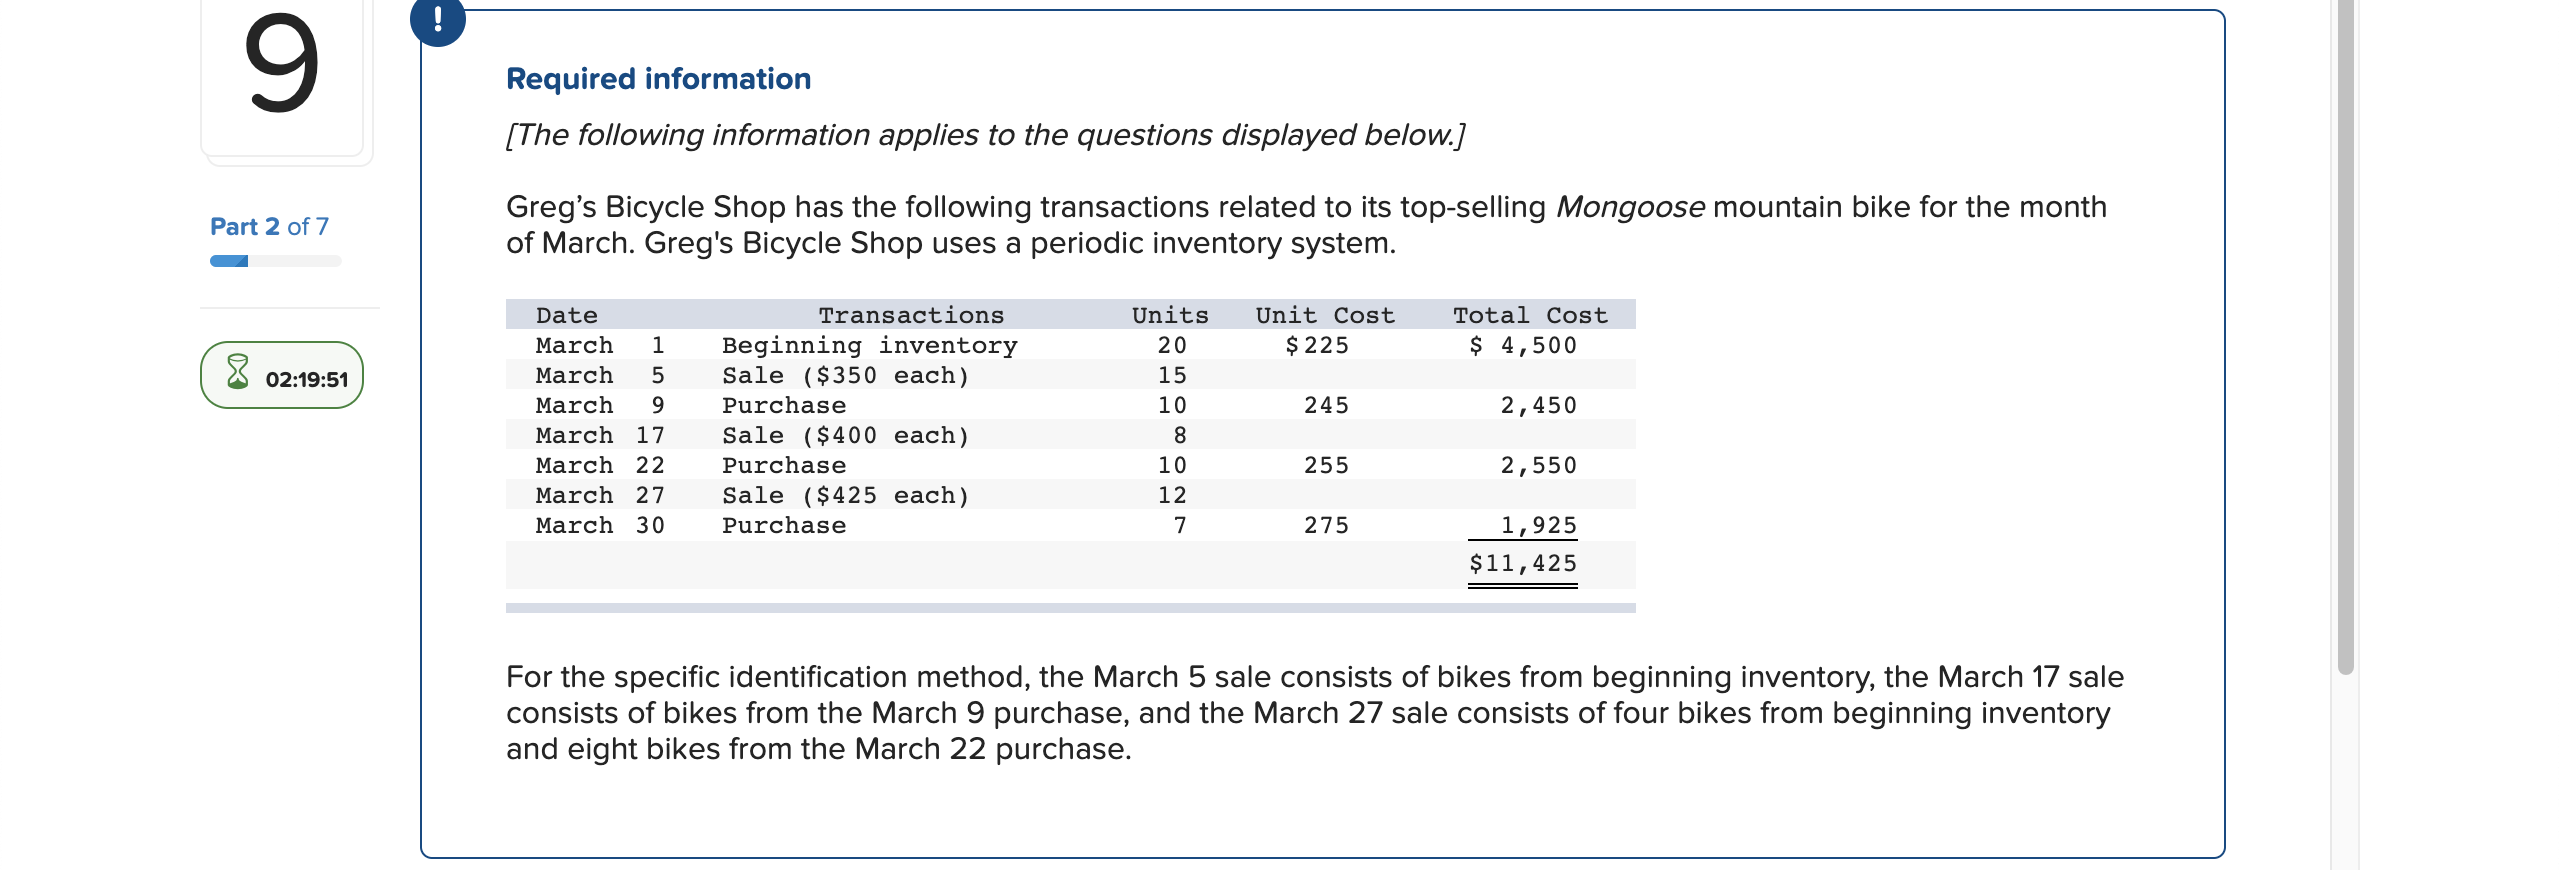This screenshot has height=870, width=2559.
Task: Click the Transactions column header
Action: [911, 314]
